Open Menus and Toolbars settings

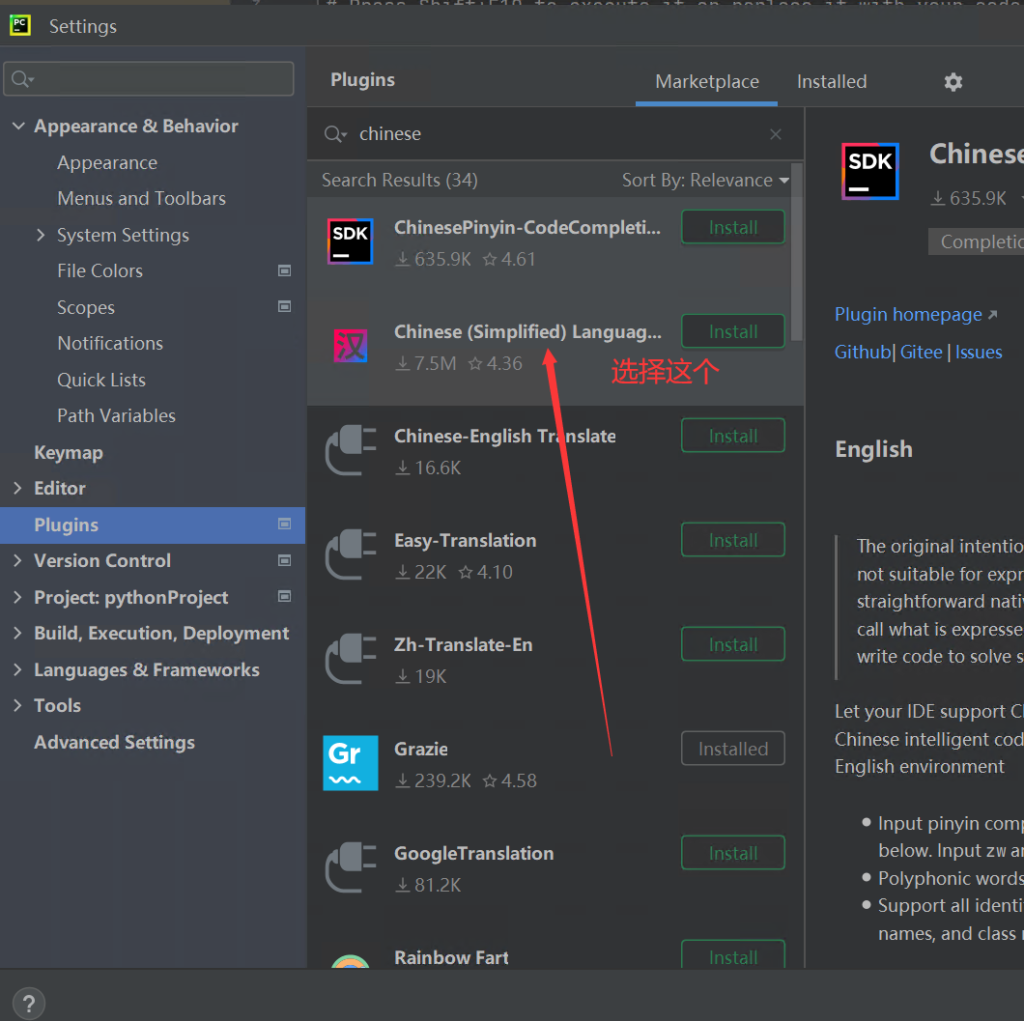coord(142,199)
